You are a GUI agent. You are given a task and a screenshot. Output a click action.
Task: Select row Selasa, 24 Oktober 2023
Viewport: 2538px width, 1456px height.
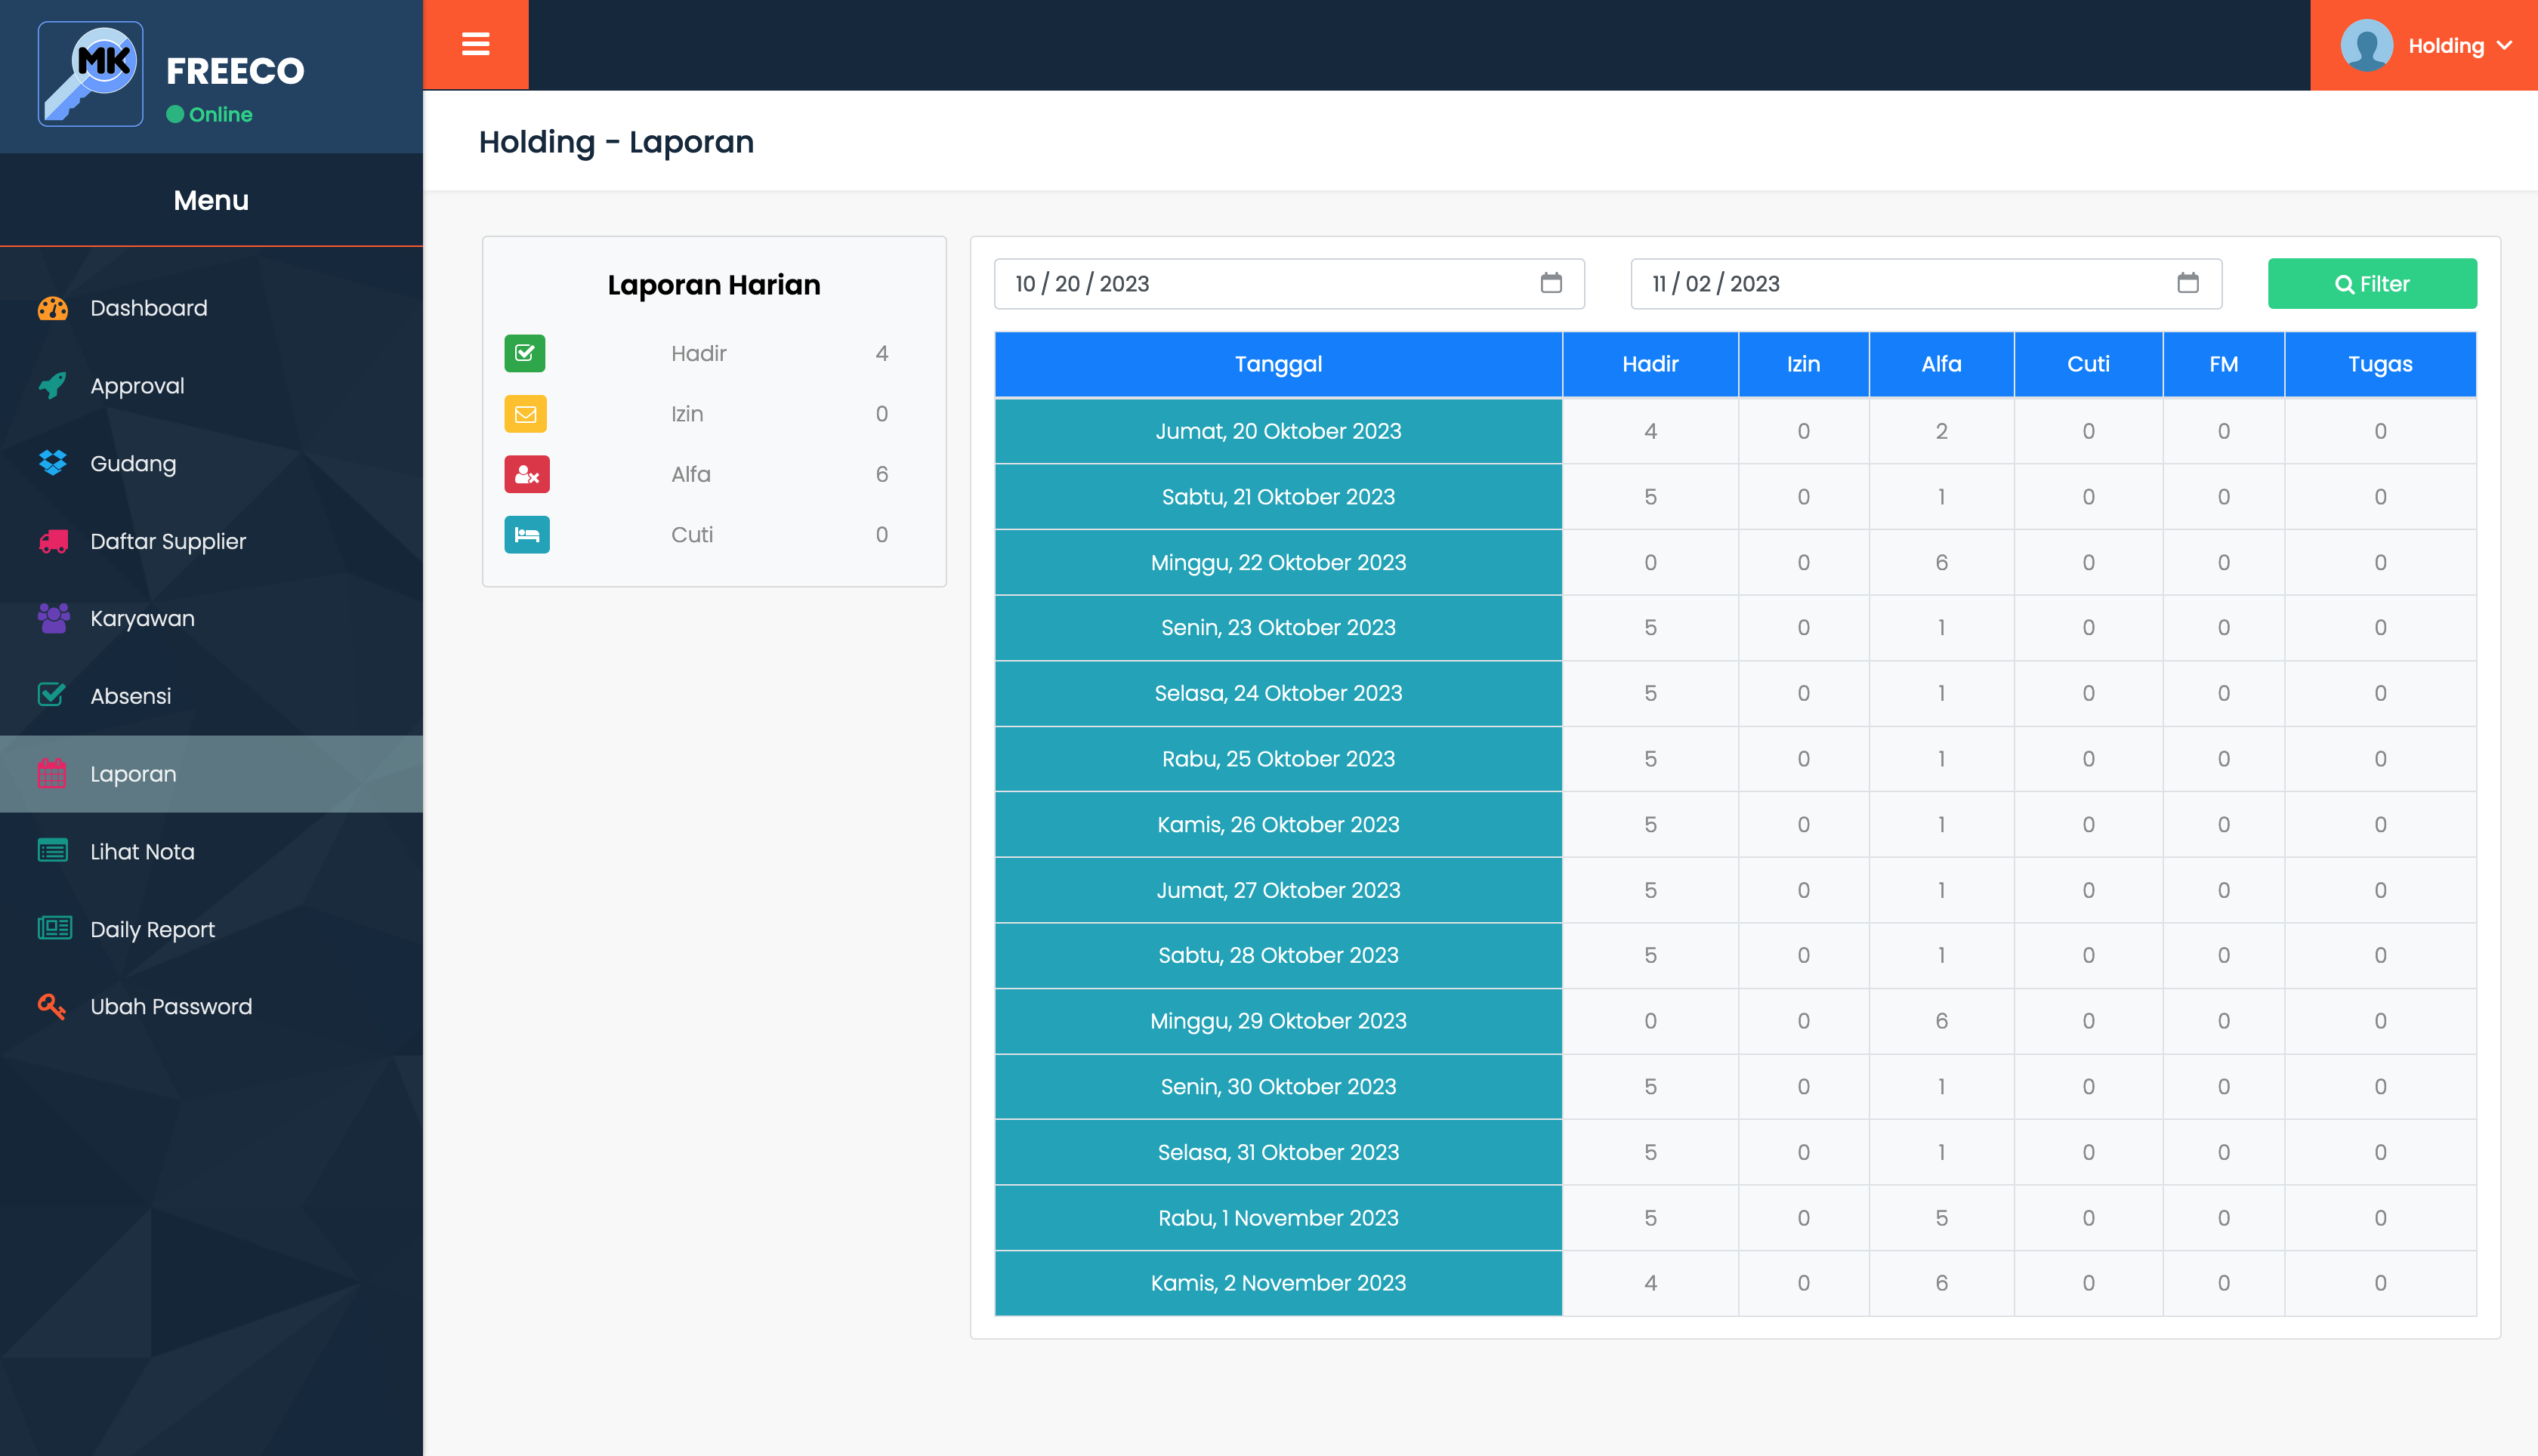[x=1735, y=693]
